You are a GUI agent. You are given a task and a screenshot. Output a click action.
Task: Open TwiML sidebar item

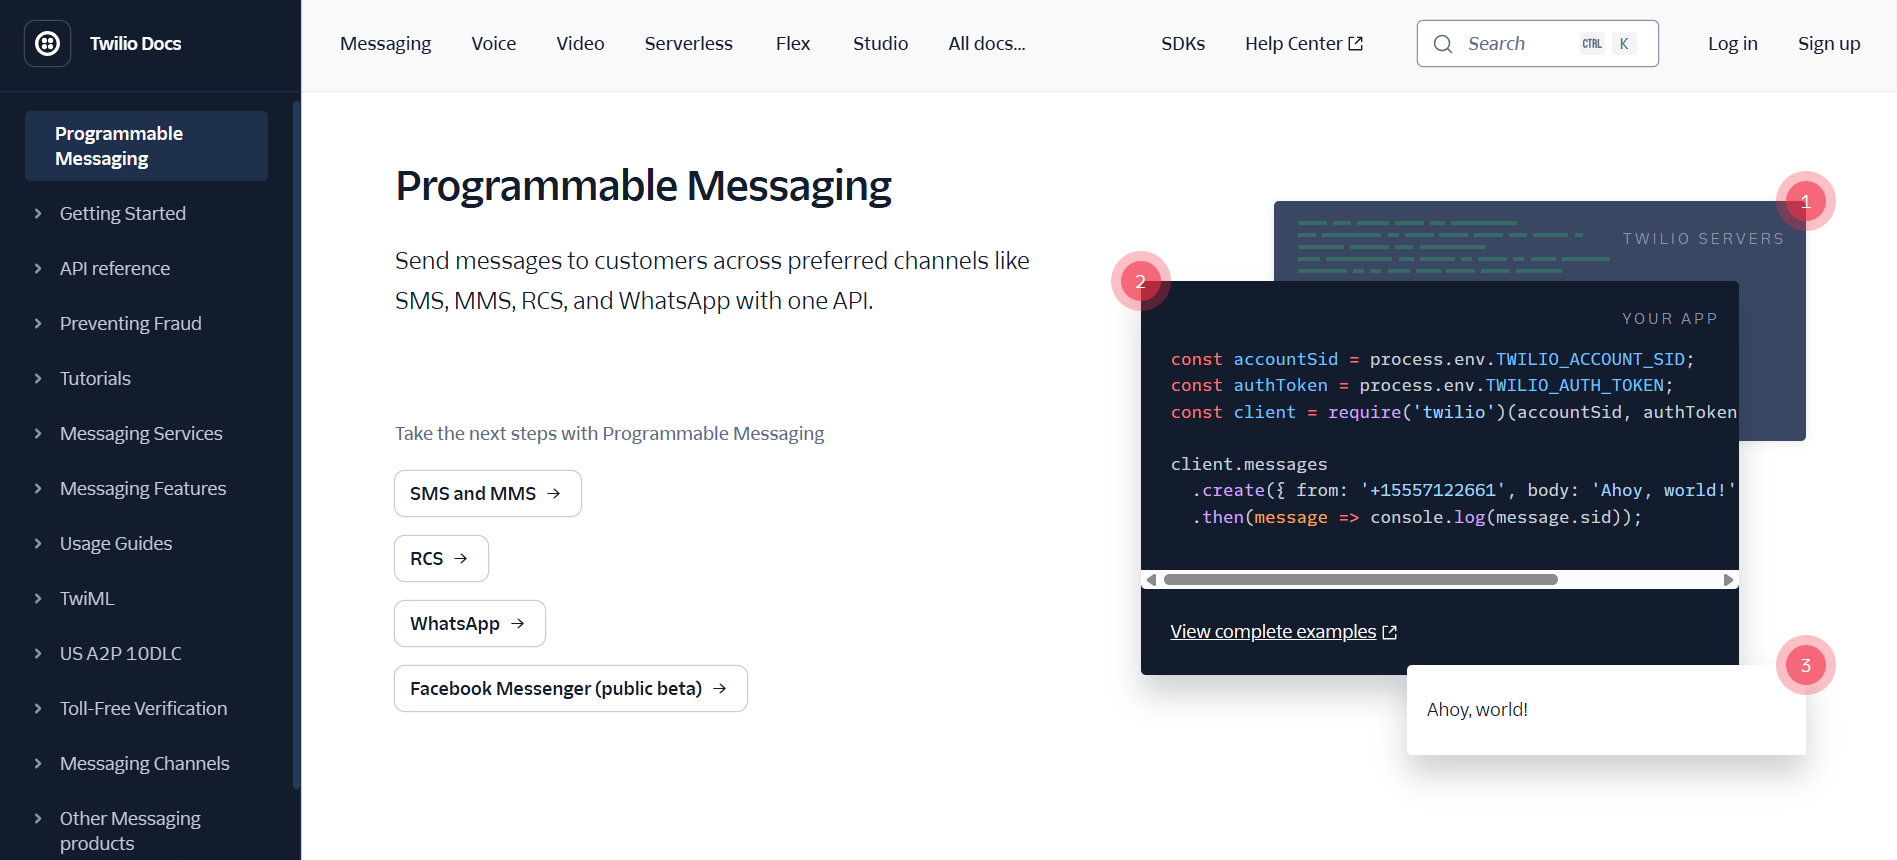(x=87, y=598)
